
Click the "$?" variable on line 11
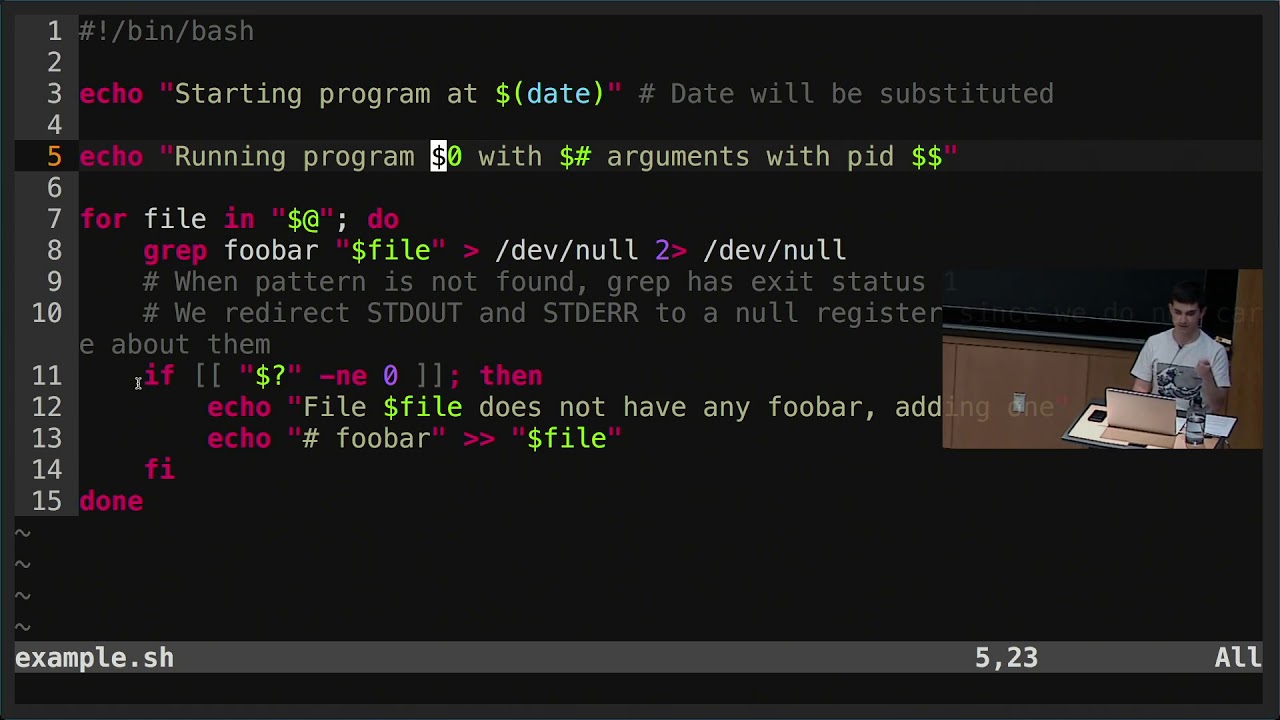point(271,376)
